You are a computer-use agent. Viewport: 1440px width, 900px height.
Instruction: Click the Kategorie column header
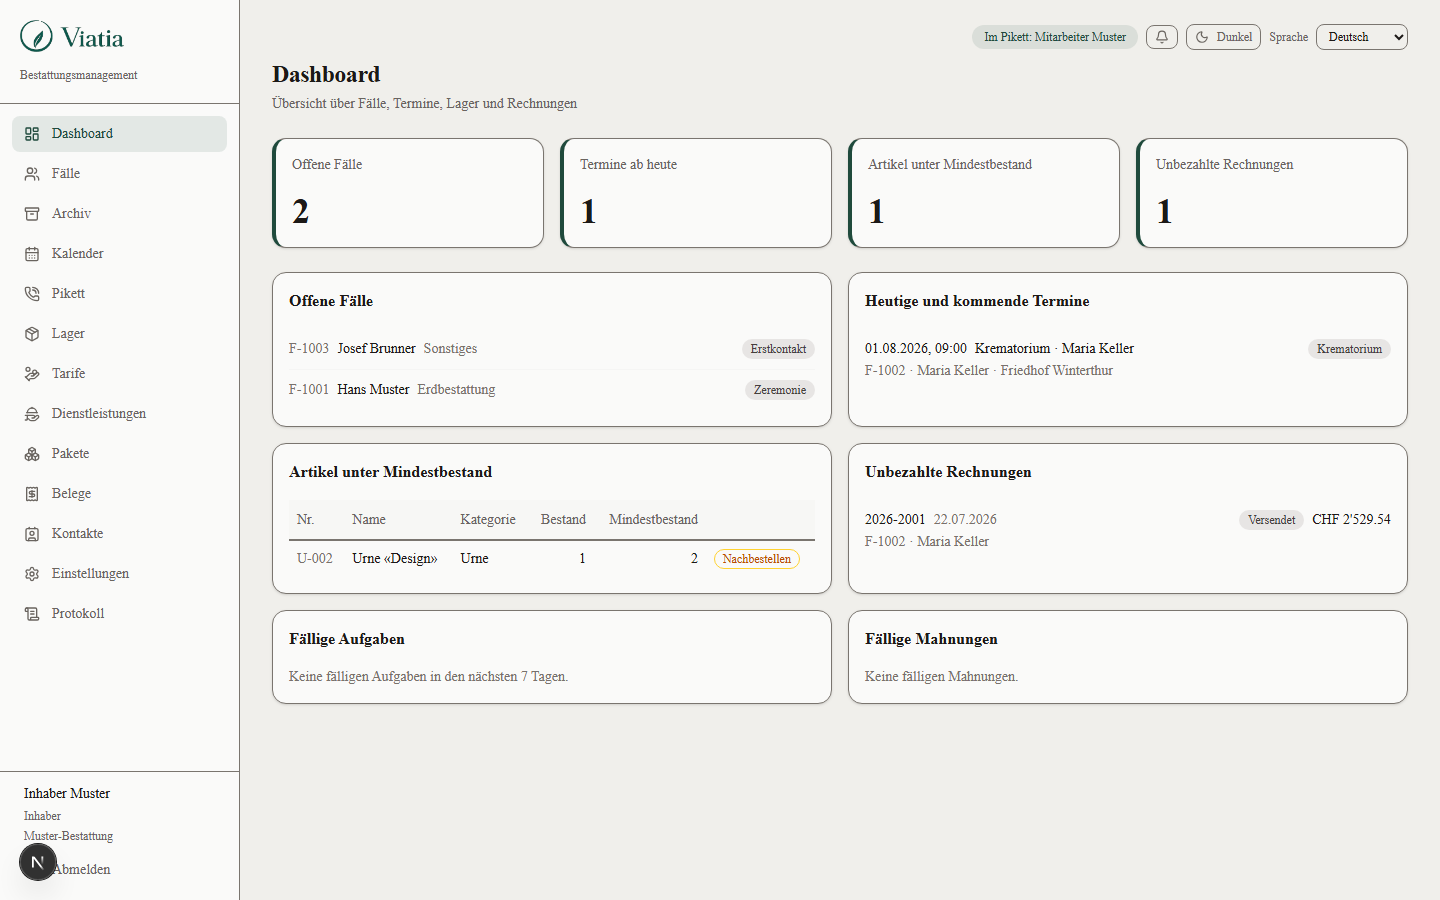[x=488, y=520]
